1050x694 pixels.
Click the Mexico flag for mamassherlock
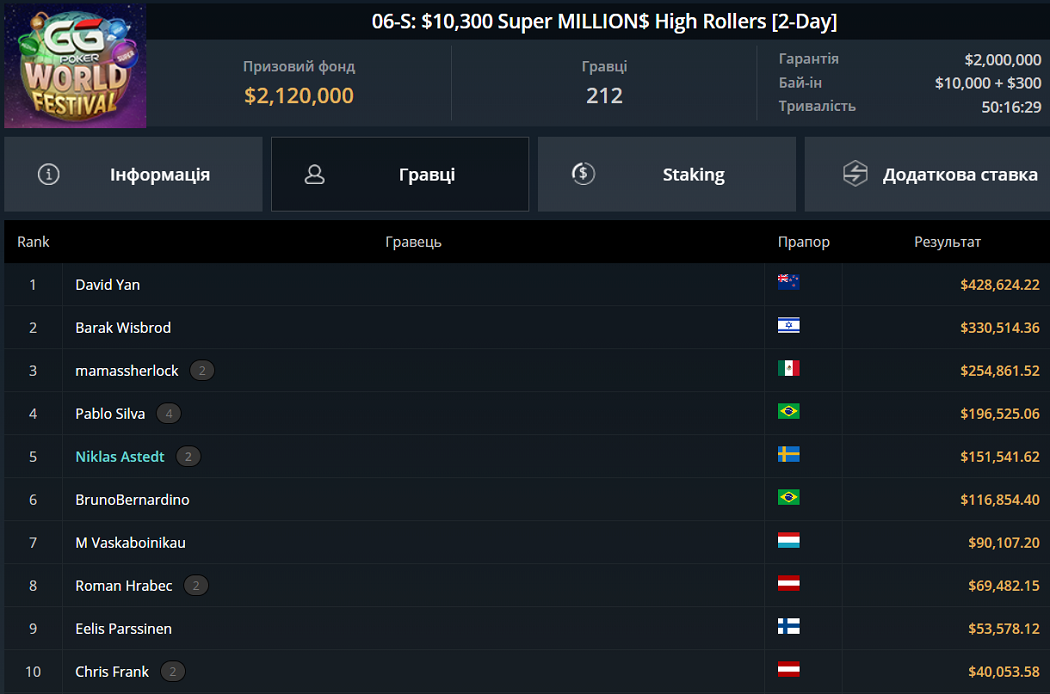tap(788, 368)
